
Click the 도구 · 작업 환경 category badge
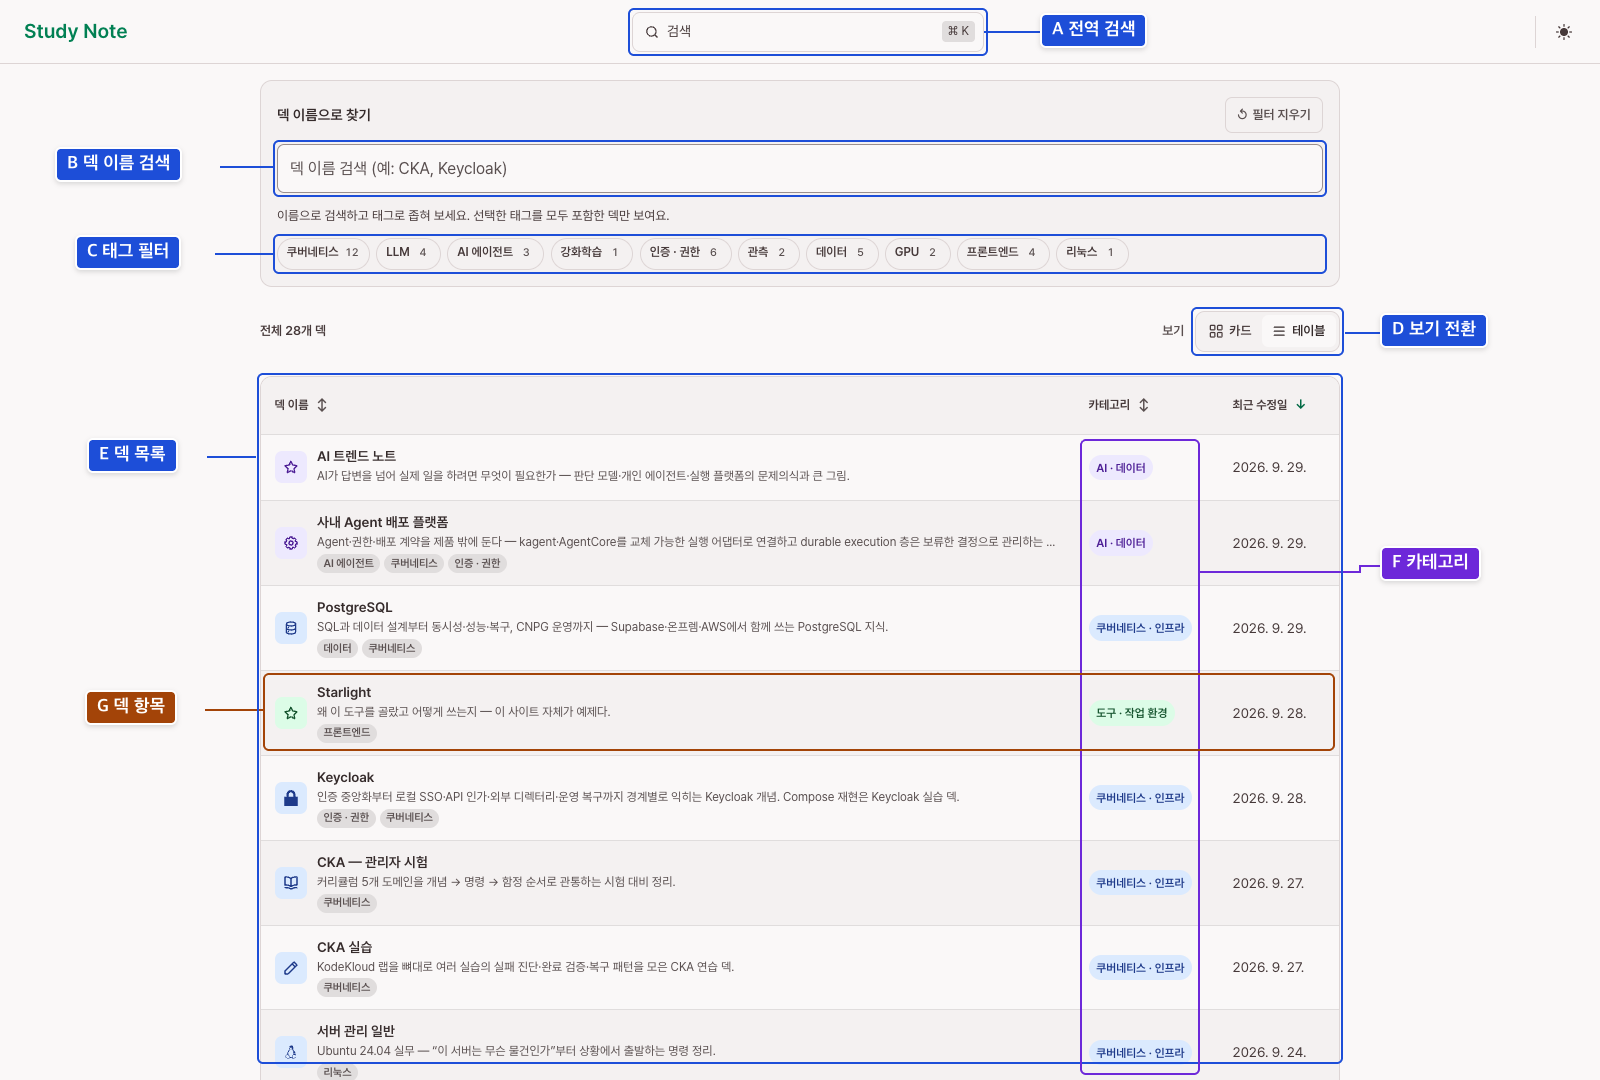(x=1132, y=713)
